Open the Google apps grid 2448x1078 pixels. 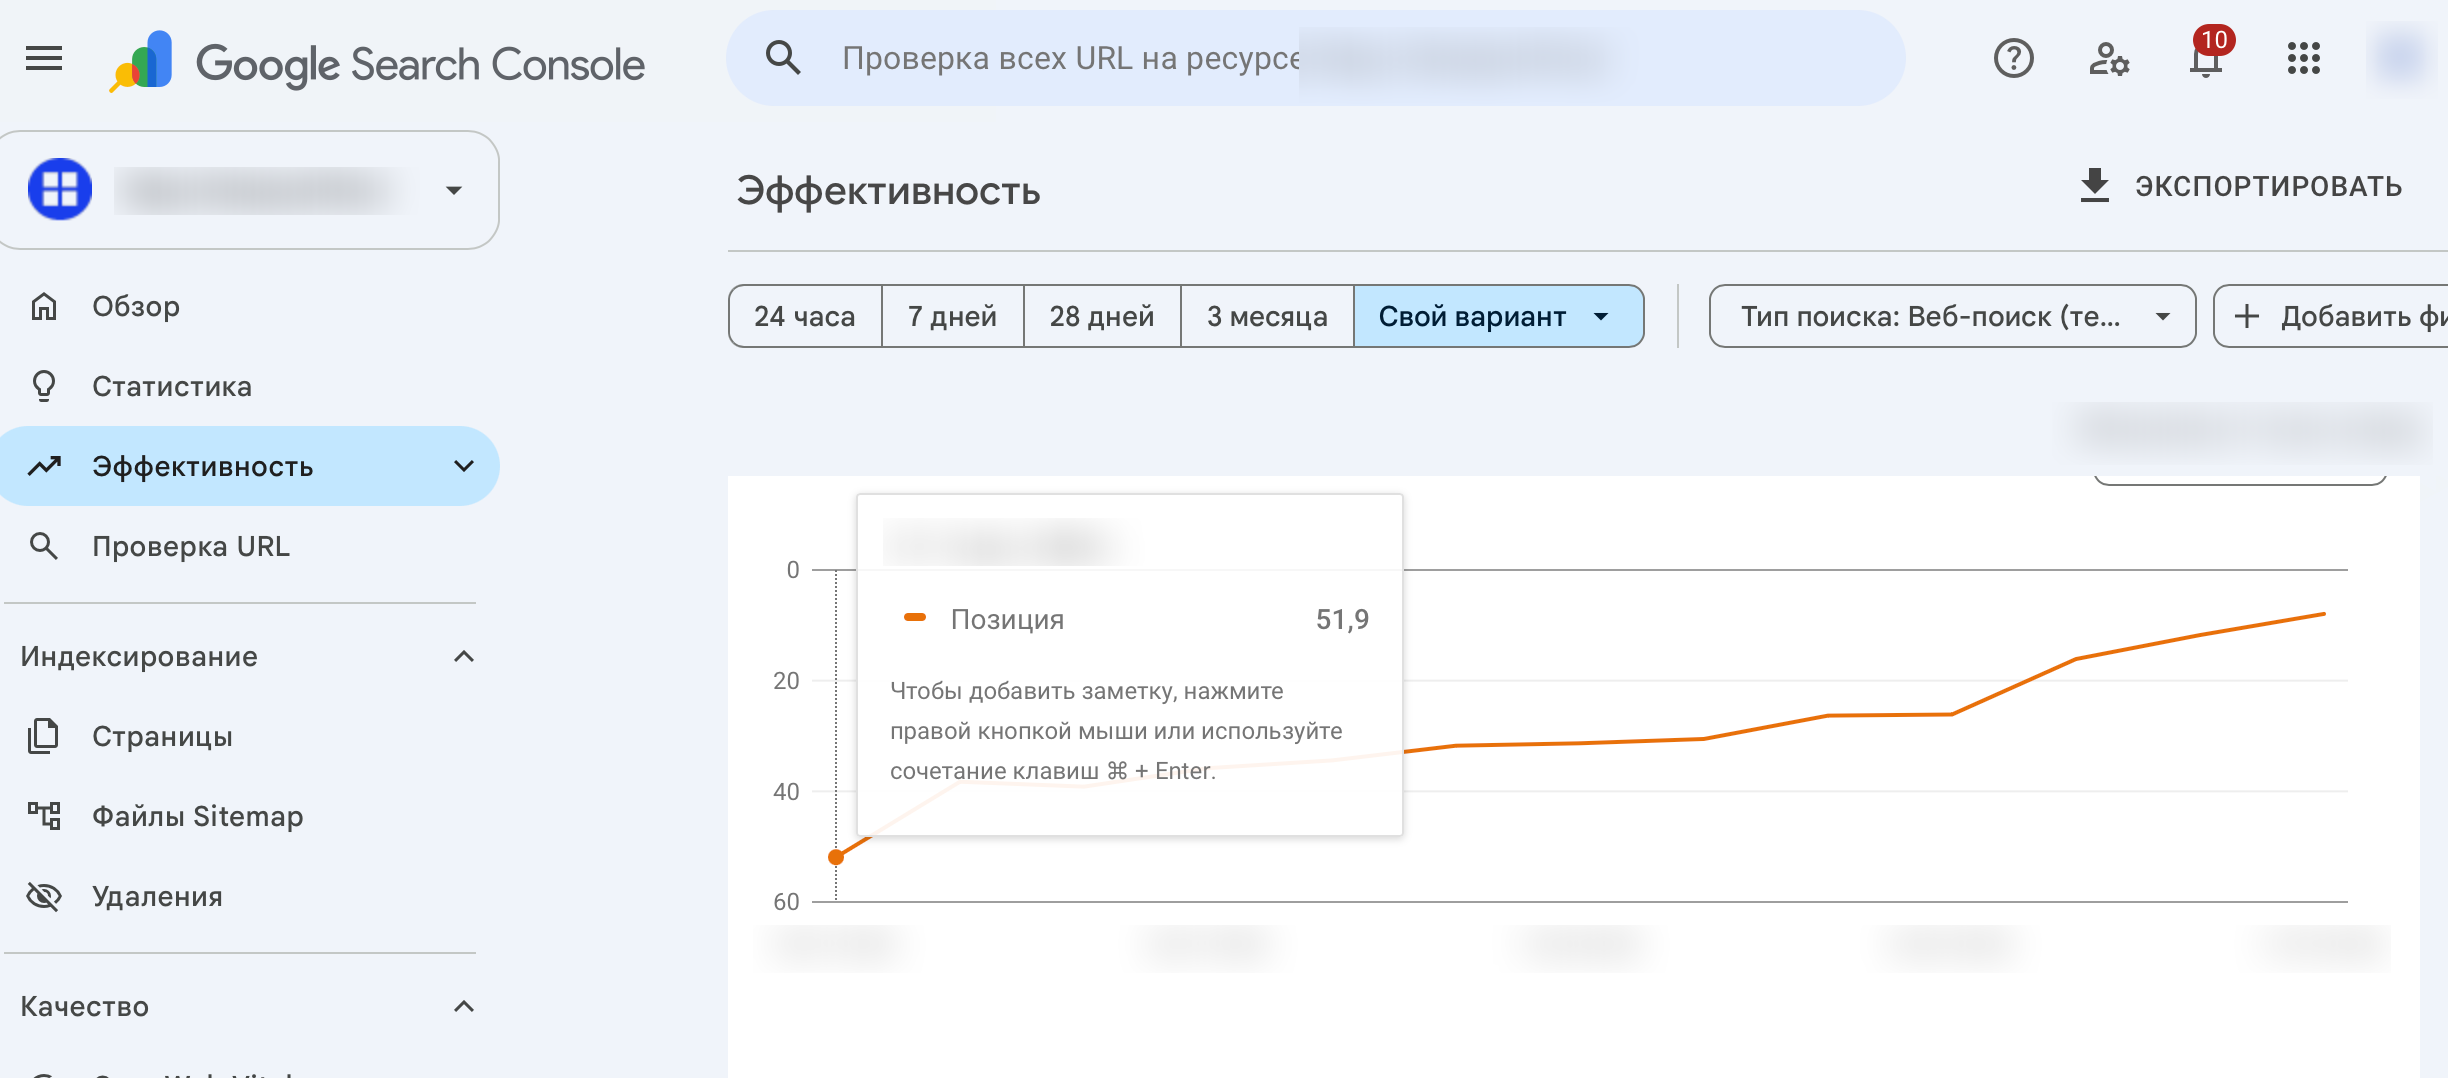tap(2303, 59)
